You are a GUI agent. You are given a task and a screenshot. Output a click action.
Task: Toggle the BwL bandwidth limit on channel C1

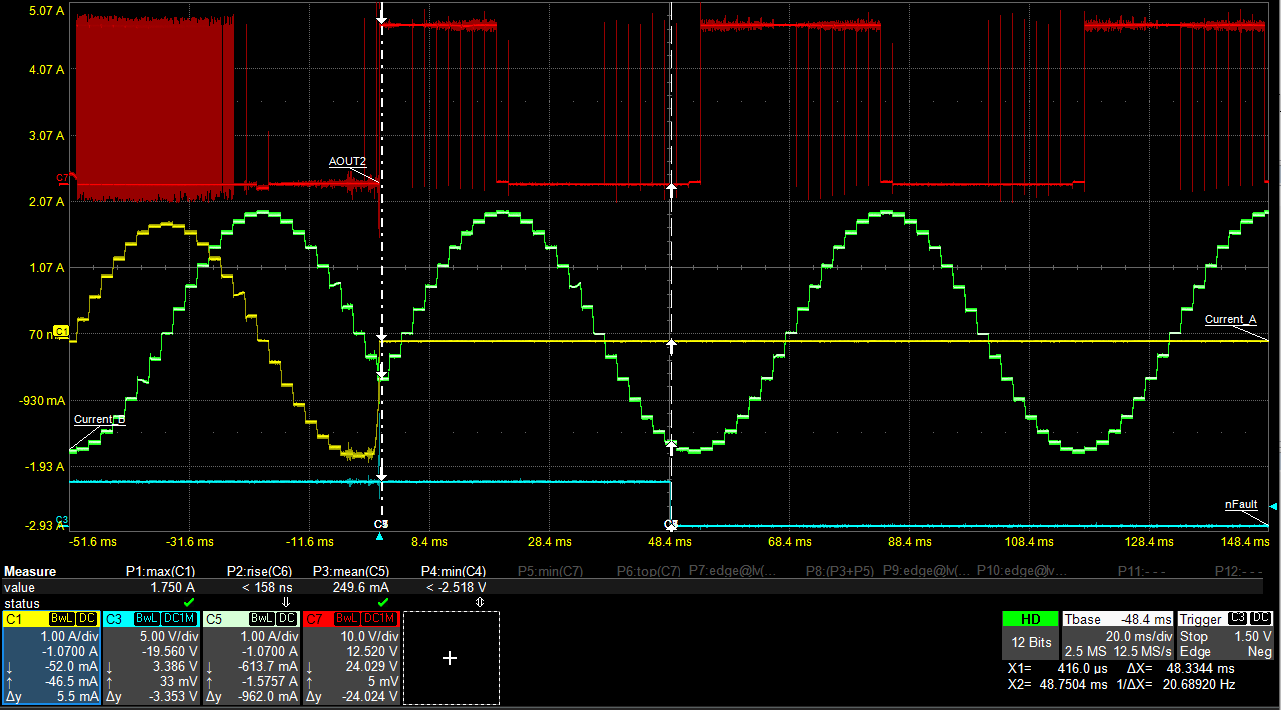(61, 617)
